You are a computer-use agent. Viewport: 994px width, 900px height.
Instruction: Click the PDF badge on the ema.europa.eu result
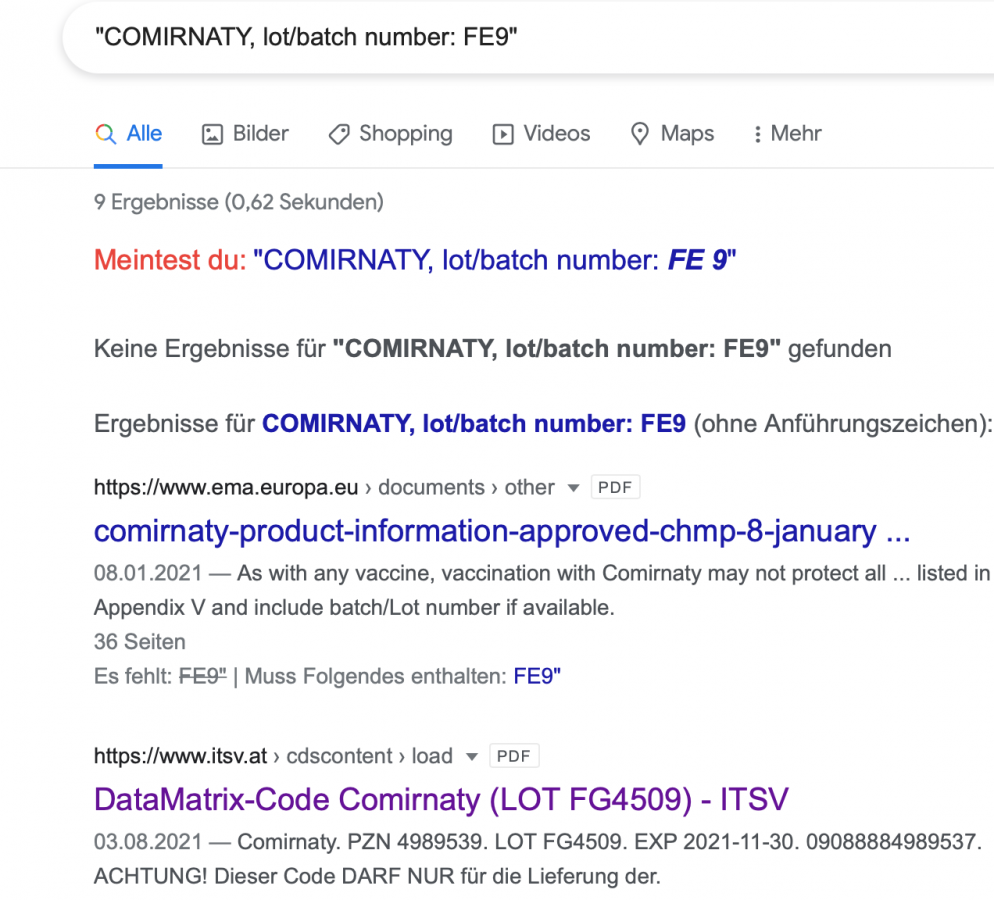click(x=615, y=487)
